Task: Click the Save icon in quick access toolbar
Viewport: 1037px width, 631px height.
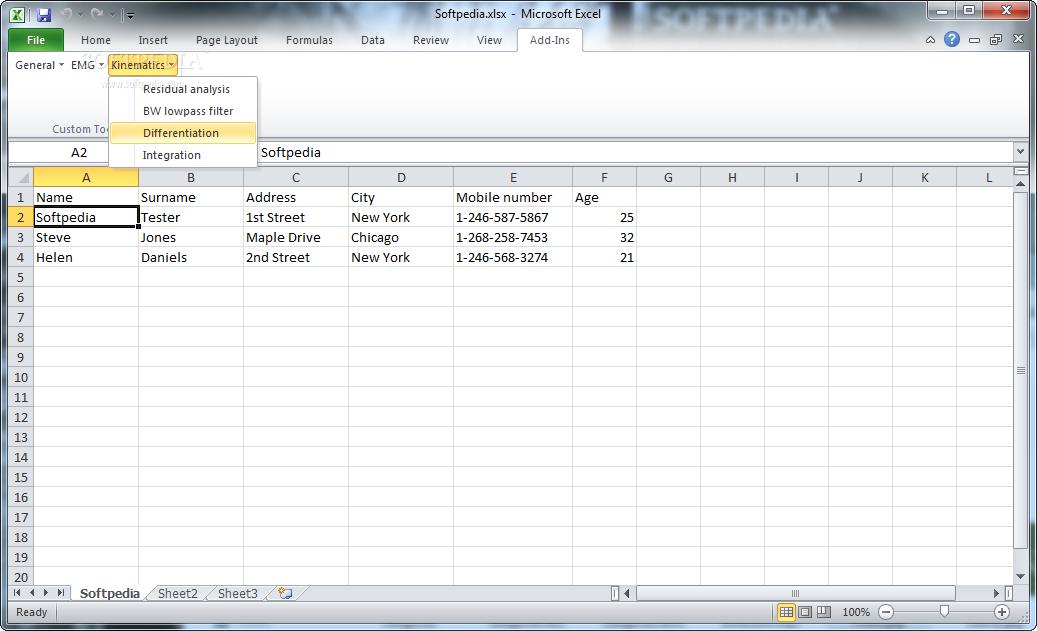Action: pyautogui.click(x=44, y=15)
